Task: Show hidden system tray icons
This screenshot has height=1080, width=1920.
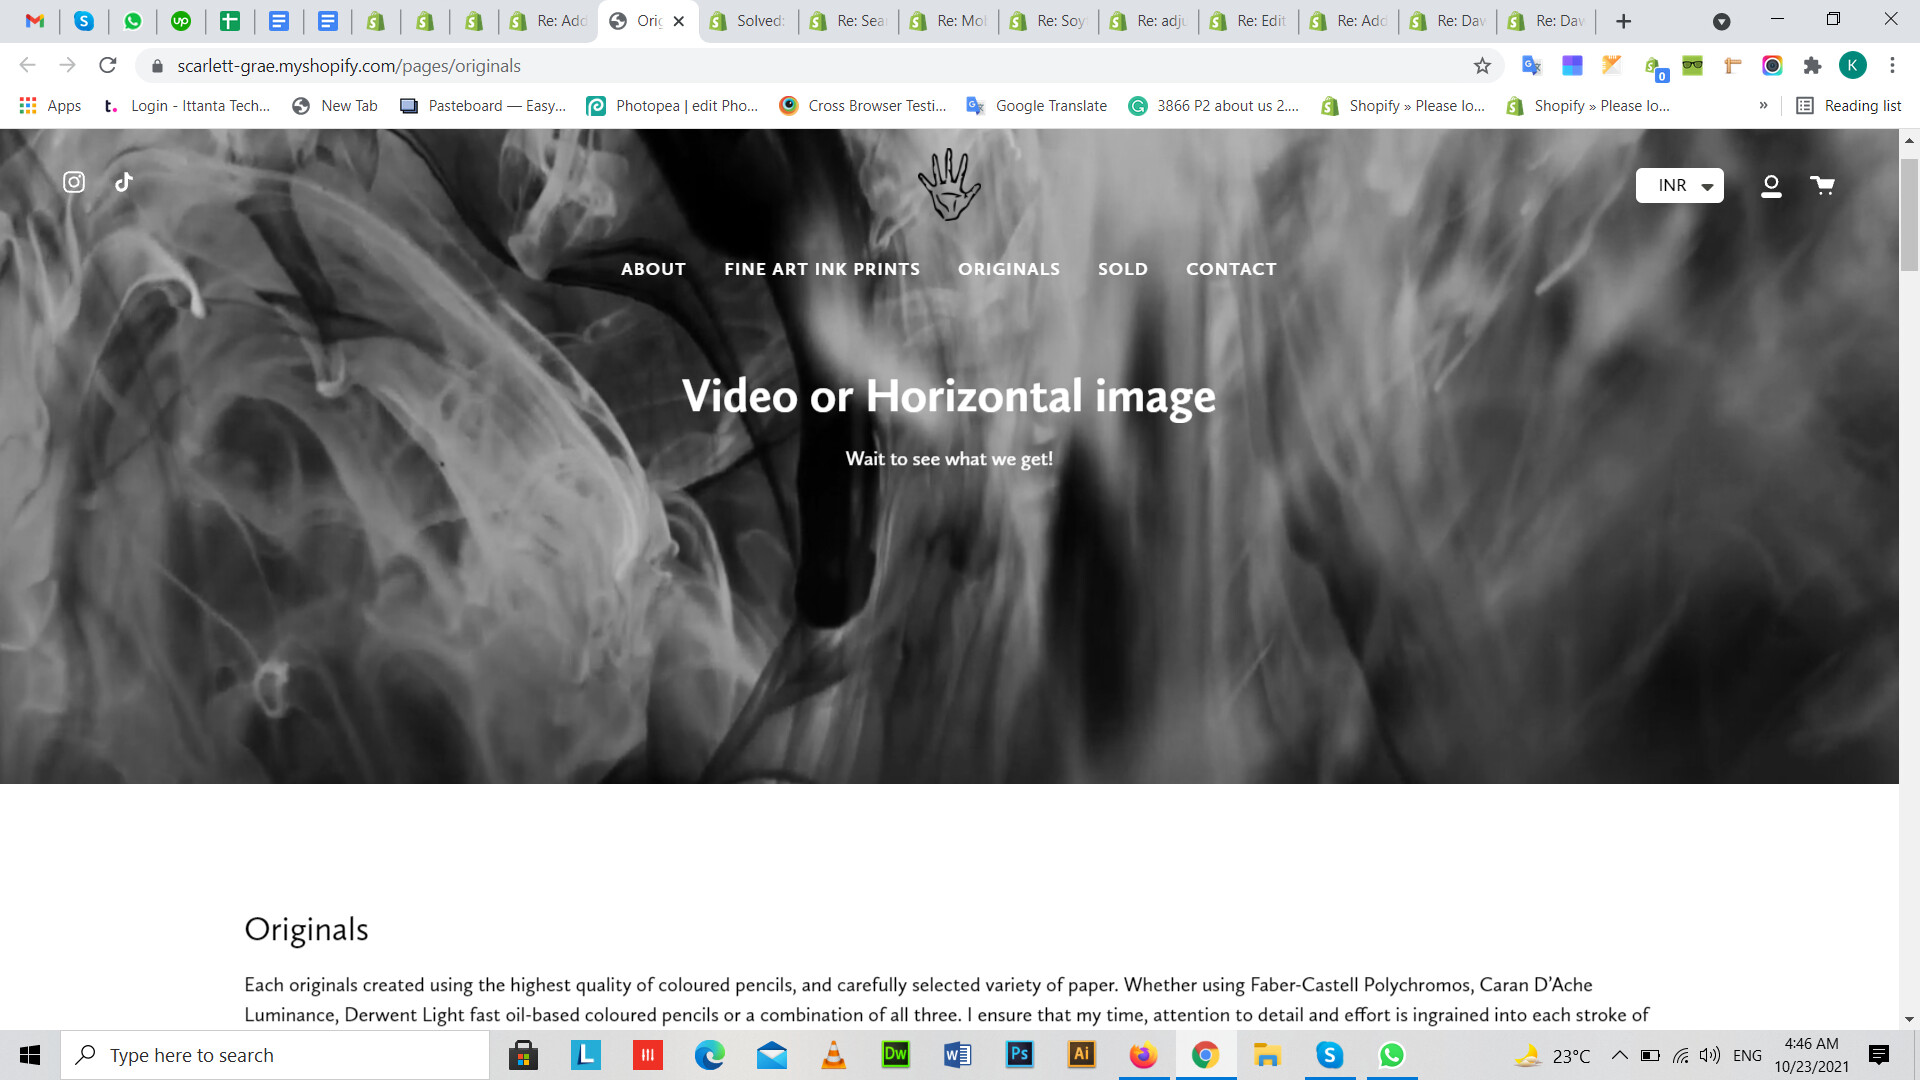Action: pos(1619,1055)
